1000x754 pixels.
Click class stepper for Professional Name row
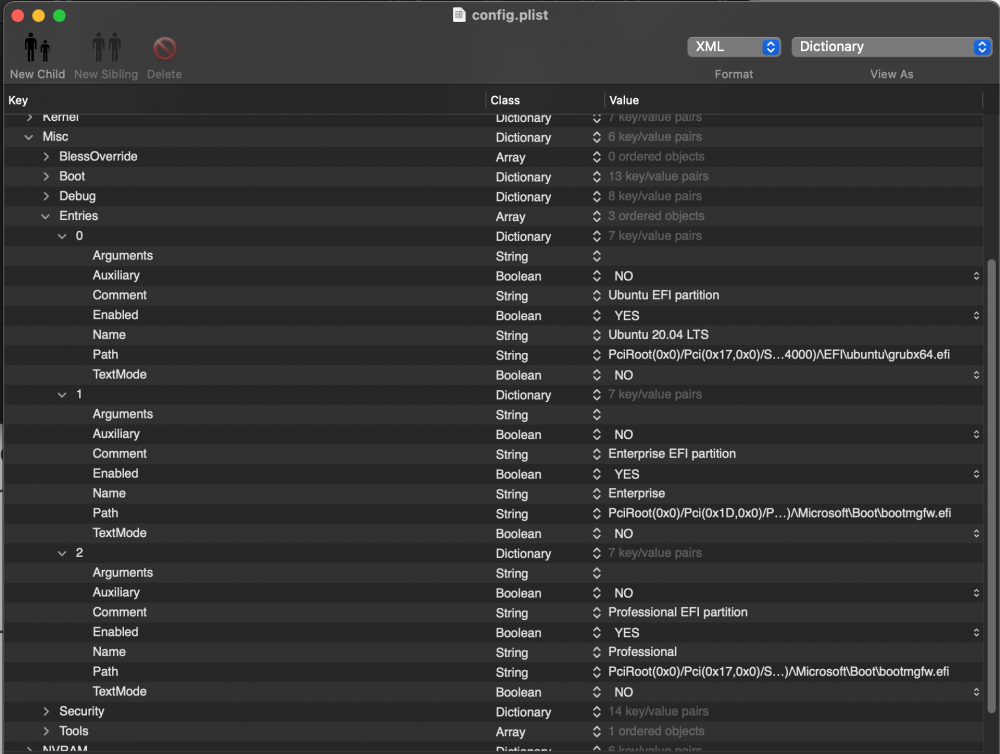pyautogui.click(x=596, y=652)
